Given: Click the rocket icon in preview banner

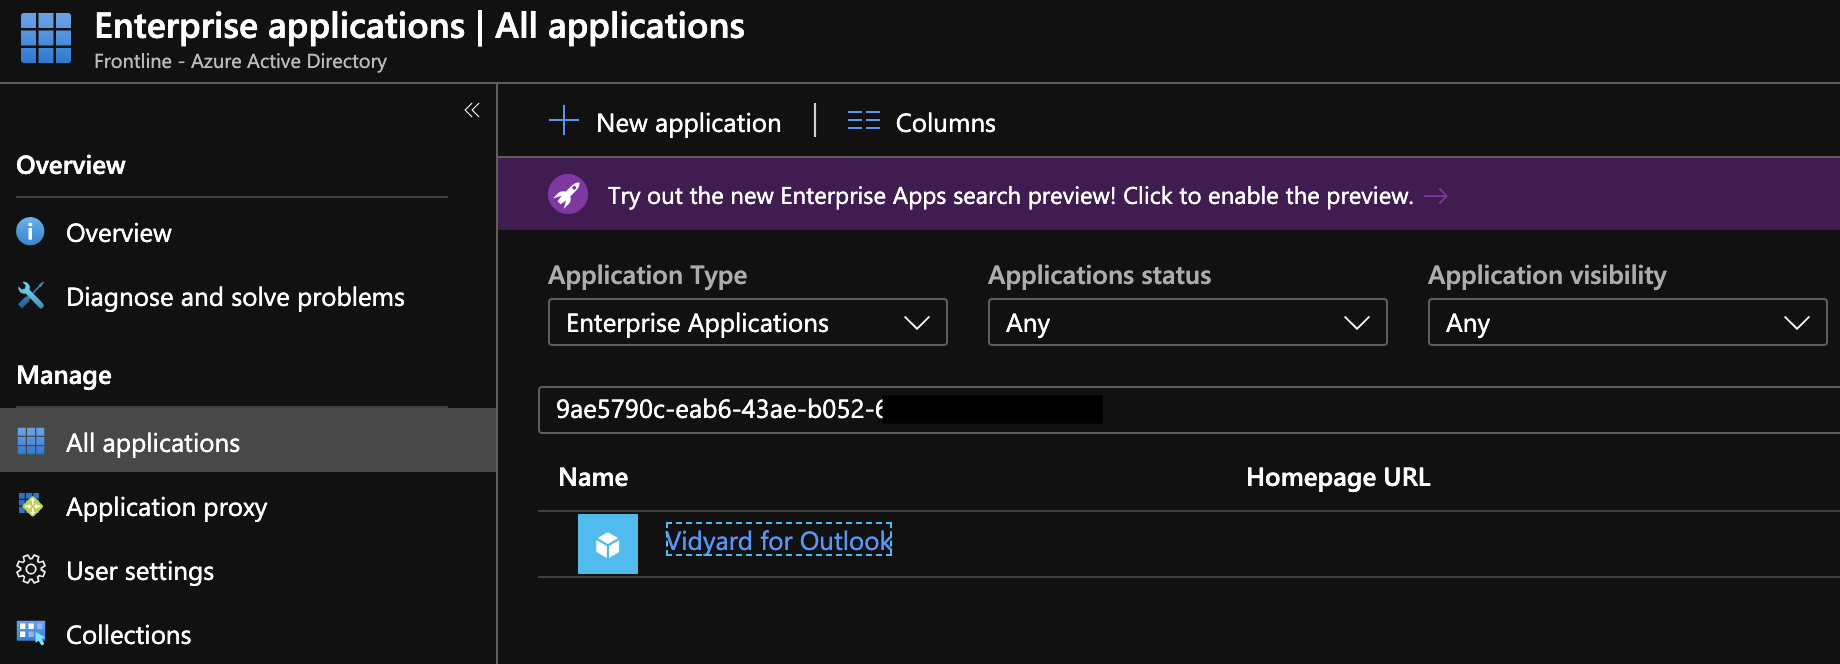Looking at the screenshot, I should click(568, 194).
